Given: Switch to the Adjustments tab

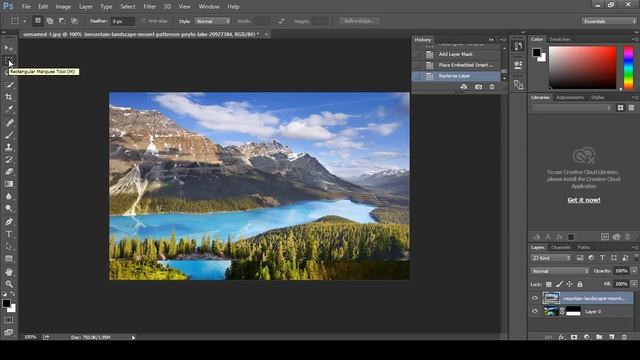Looking at the screenshot, I should (x=570, y=98).
